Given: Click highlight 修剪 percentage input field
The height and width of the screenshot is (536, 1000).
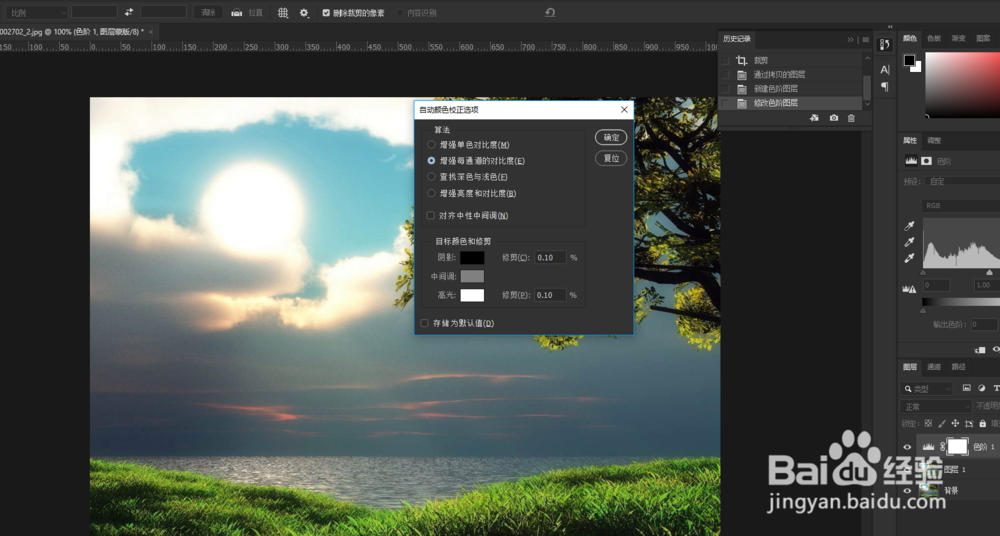Looking at the screenshot, I should point(550,295).
